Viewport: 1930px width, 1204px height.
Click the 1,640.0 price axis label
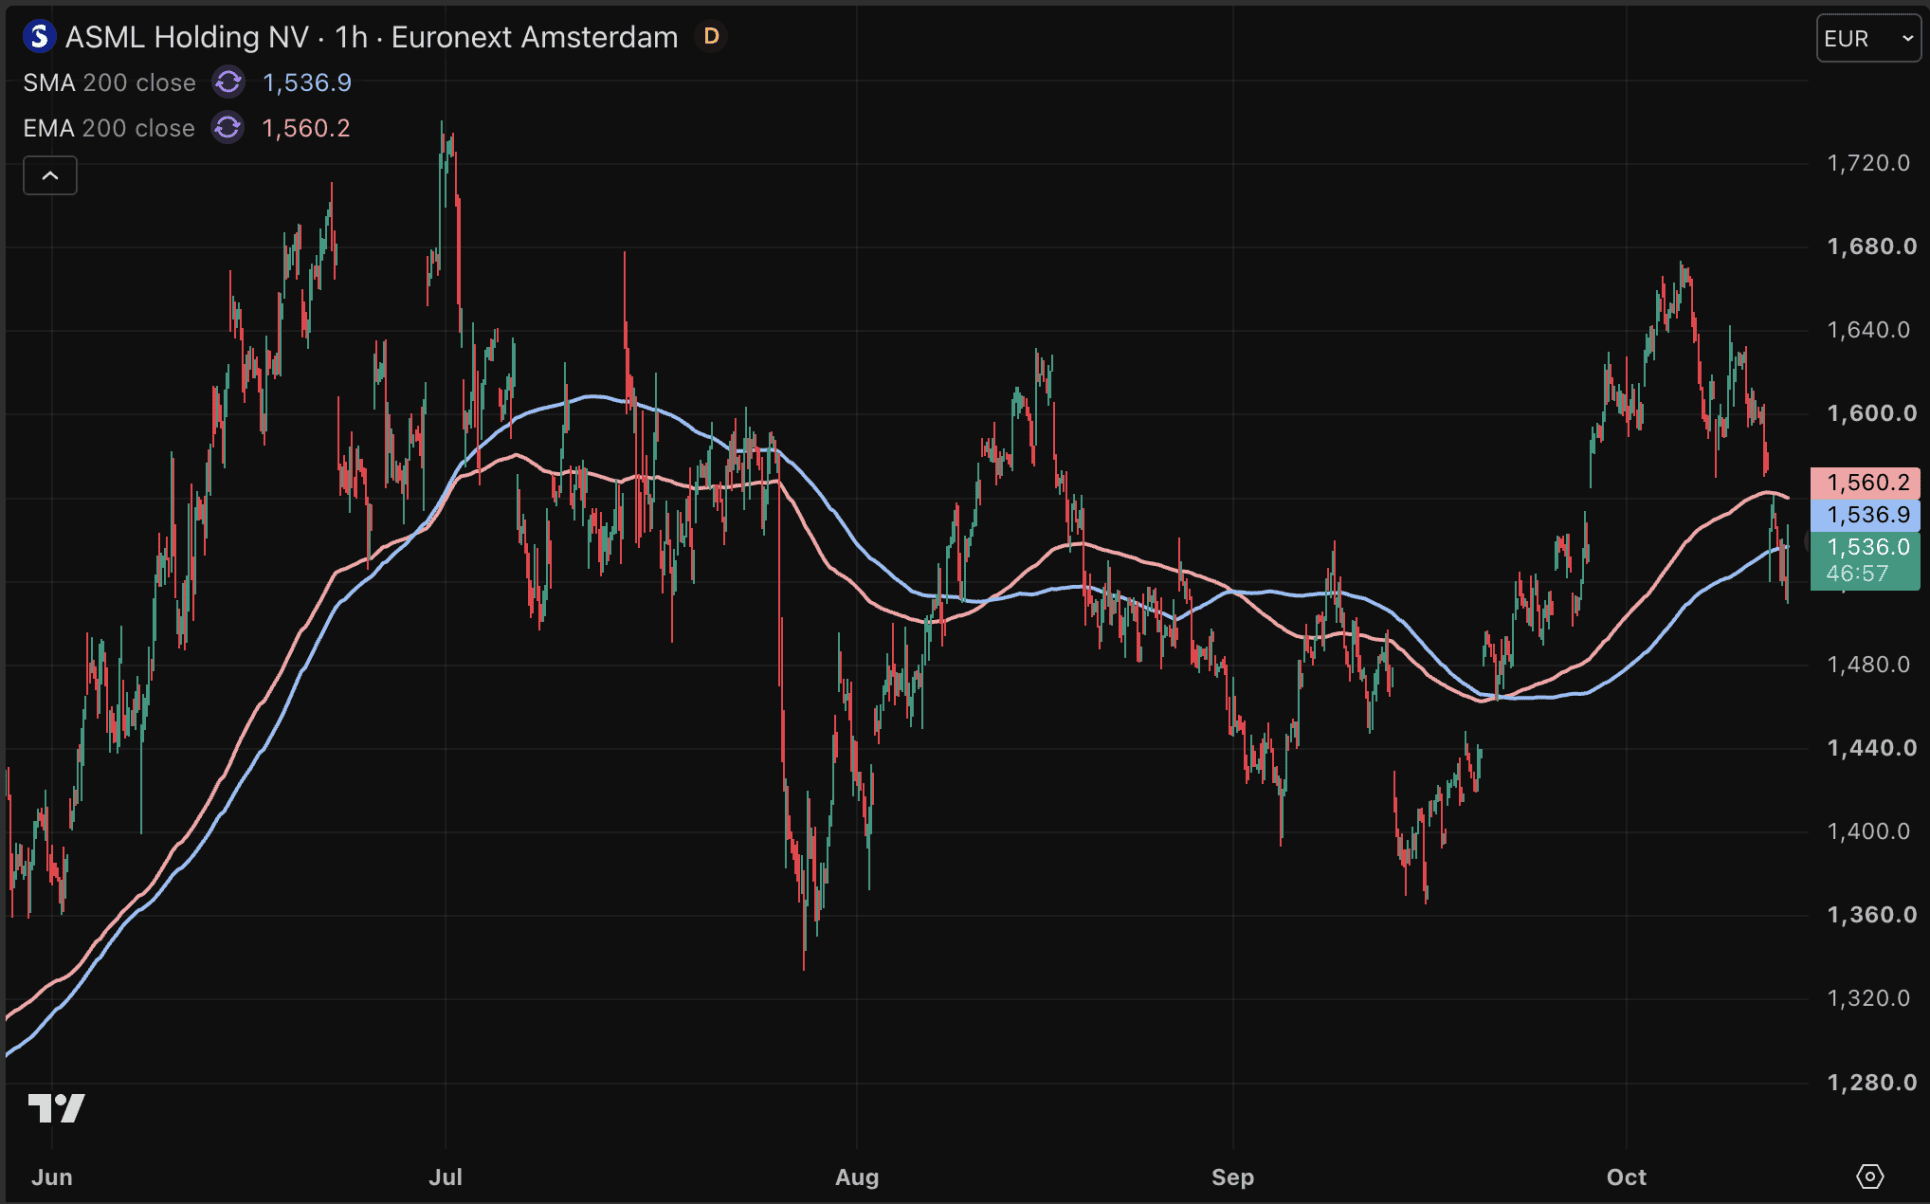coord(1868,330)
